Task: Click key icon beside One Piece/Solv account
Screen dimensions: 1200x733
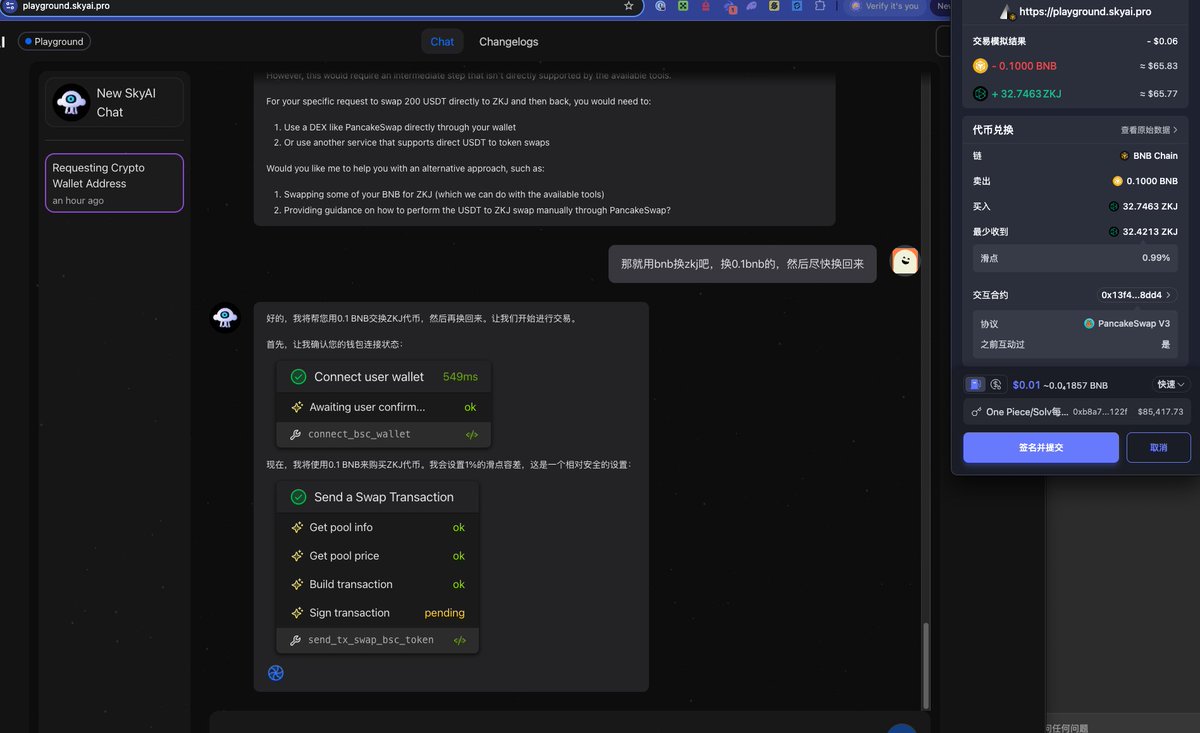Action: pyautogui.click(x=976, y=412)
